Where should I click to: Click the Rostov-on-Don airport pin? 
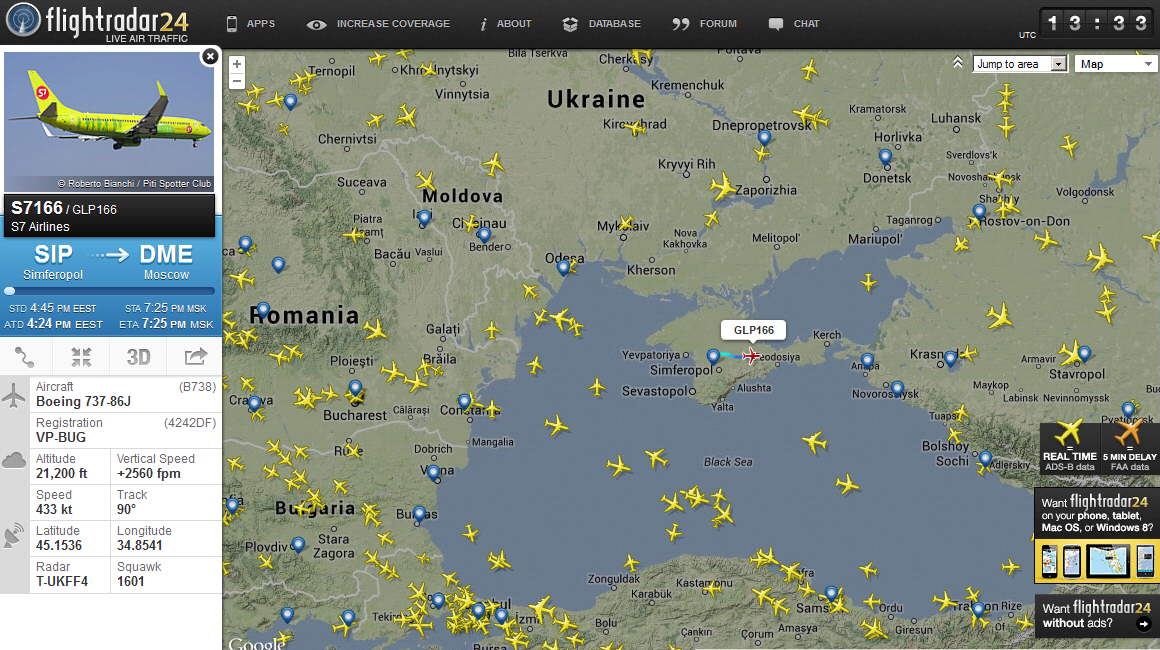tap(979, 213)
